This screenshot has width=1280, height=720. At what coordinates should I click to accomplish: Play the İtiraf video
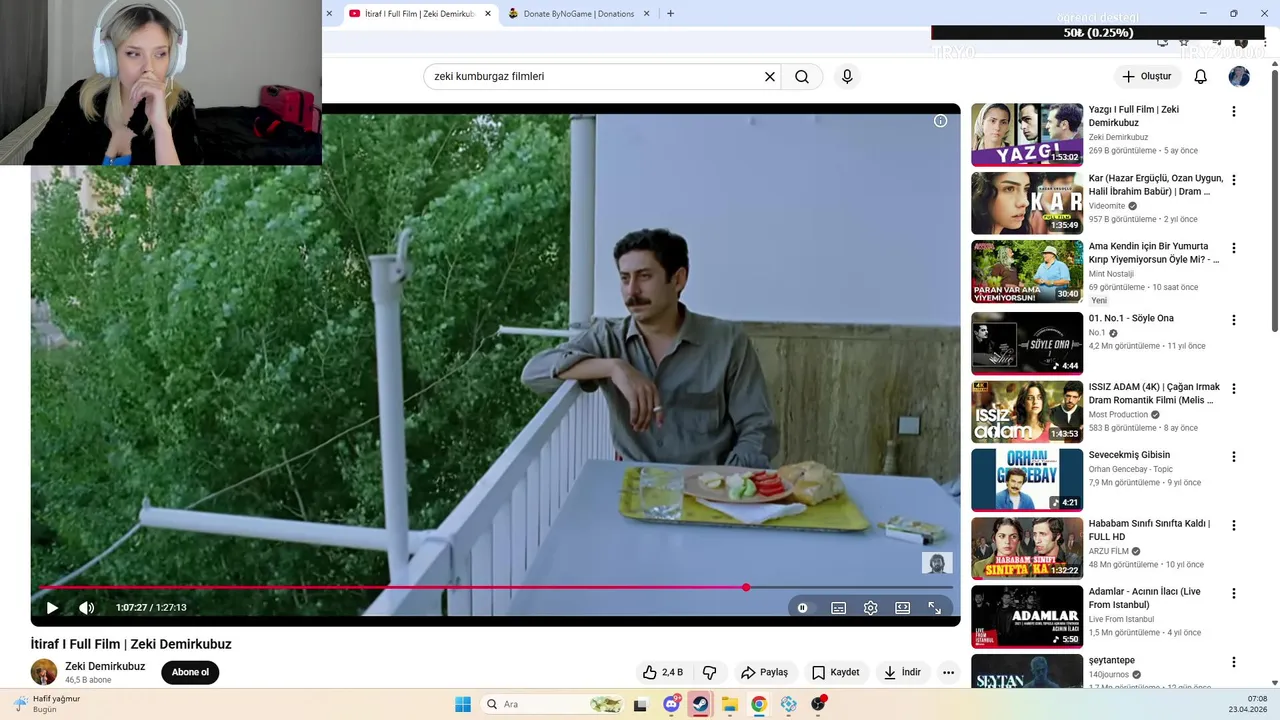tap(52, 607)
